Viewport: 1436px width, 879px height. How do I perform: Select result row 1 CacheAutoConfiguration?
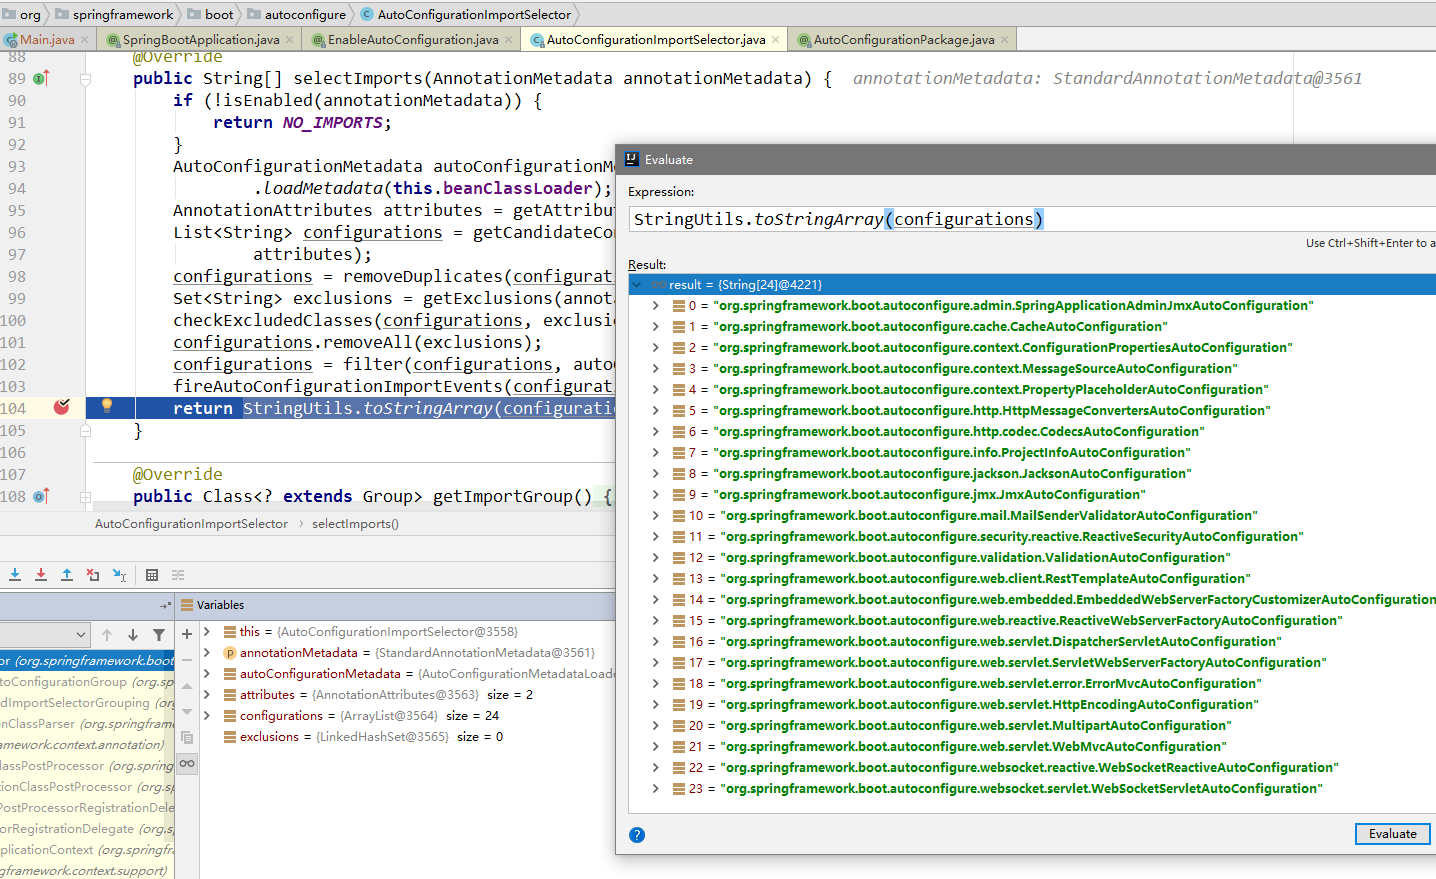click(x=1032, y=326)
